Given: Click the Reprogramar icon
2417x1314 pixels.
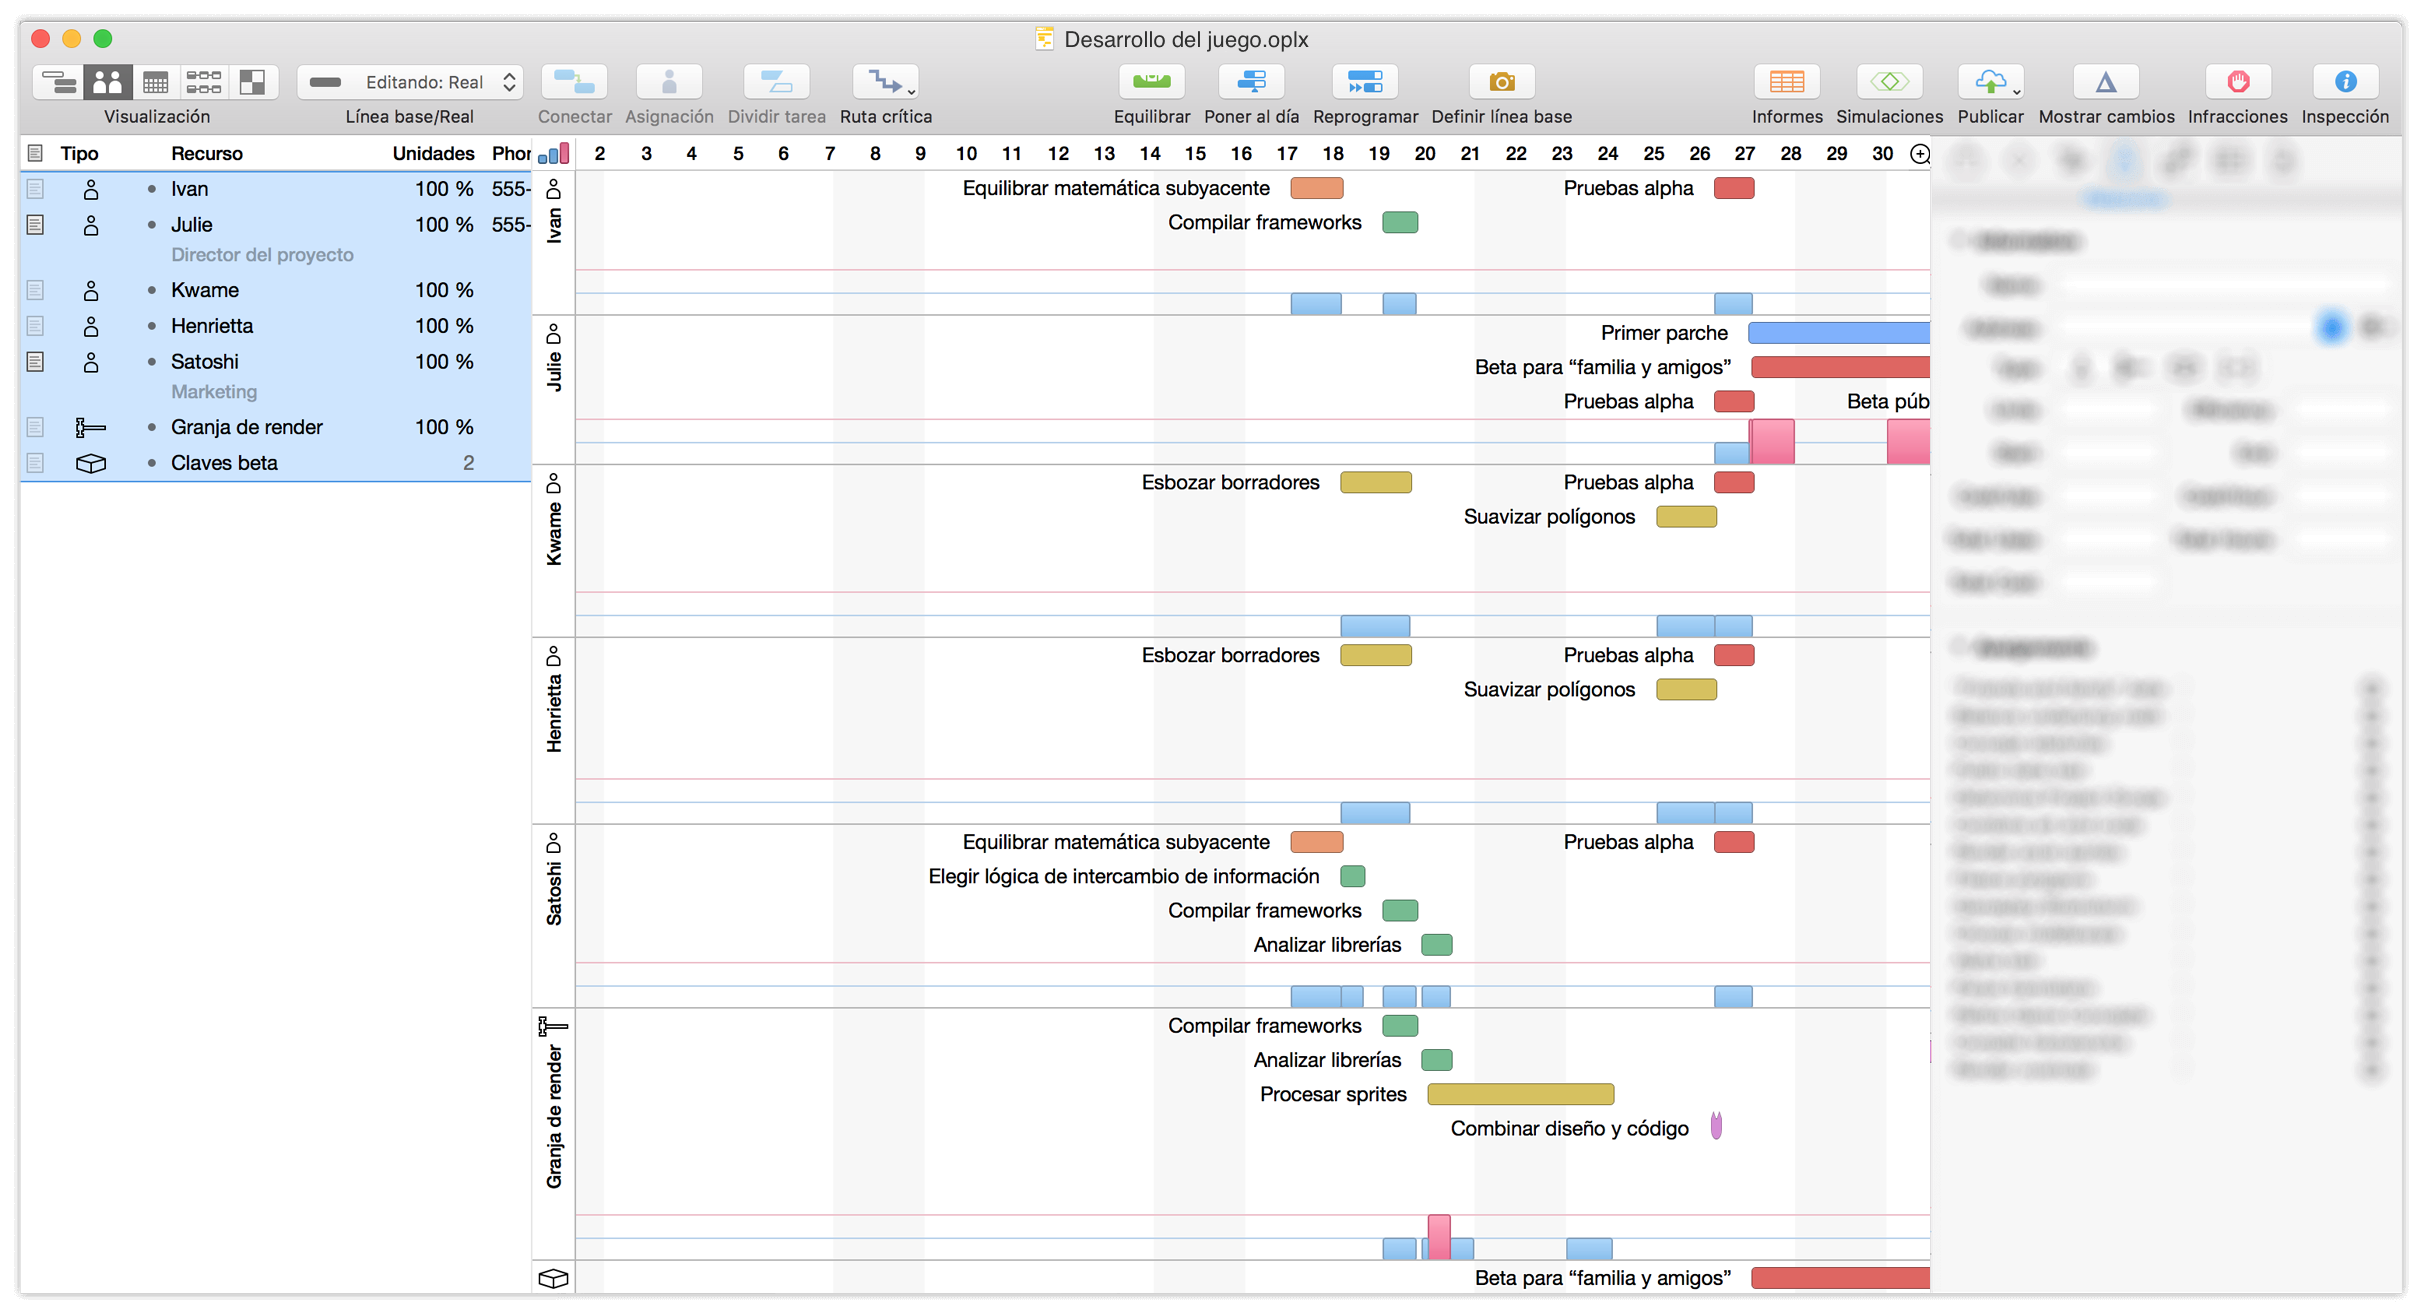Looking at the screenshot, I should [1365, 82].
